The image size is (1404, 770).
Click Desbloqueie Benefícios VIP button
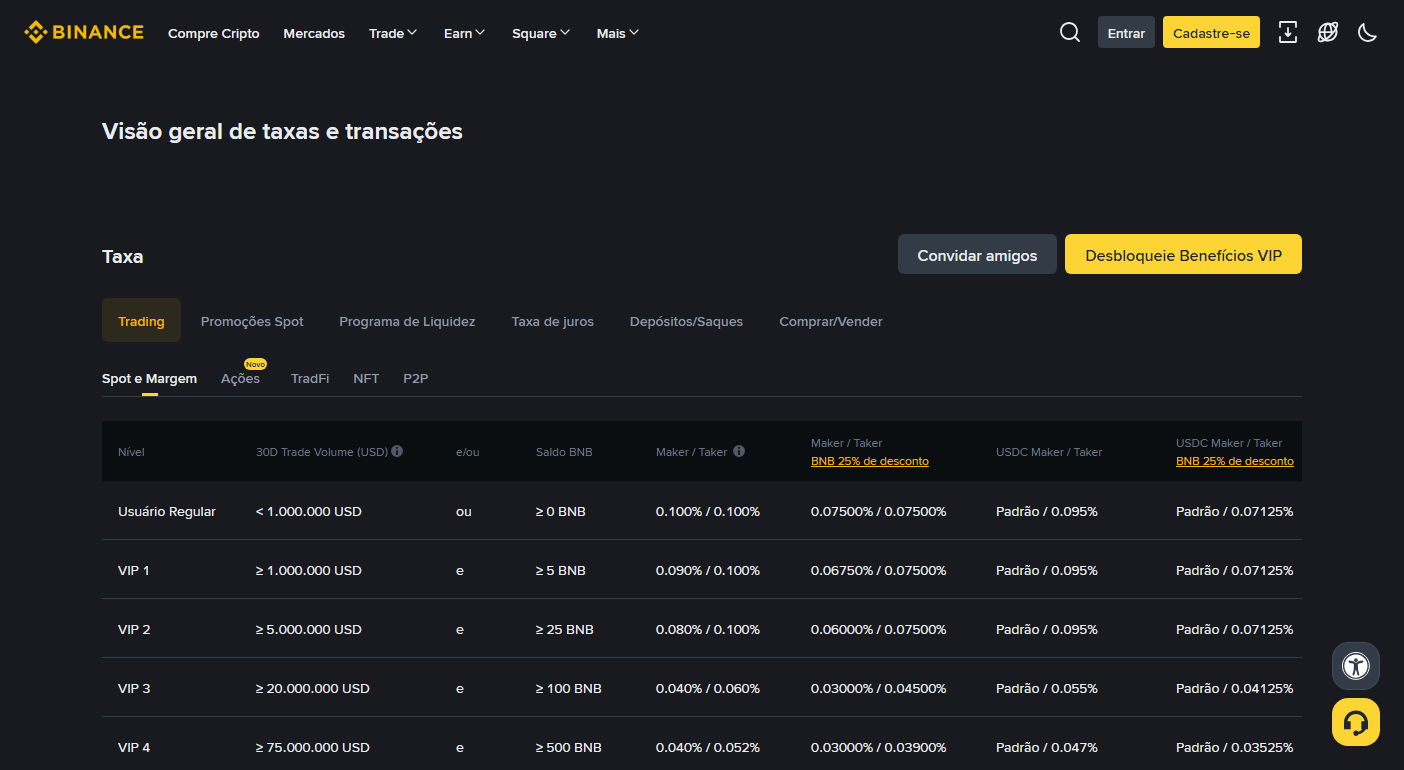1183,255
